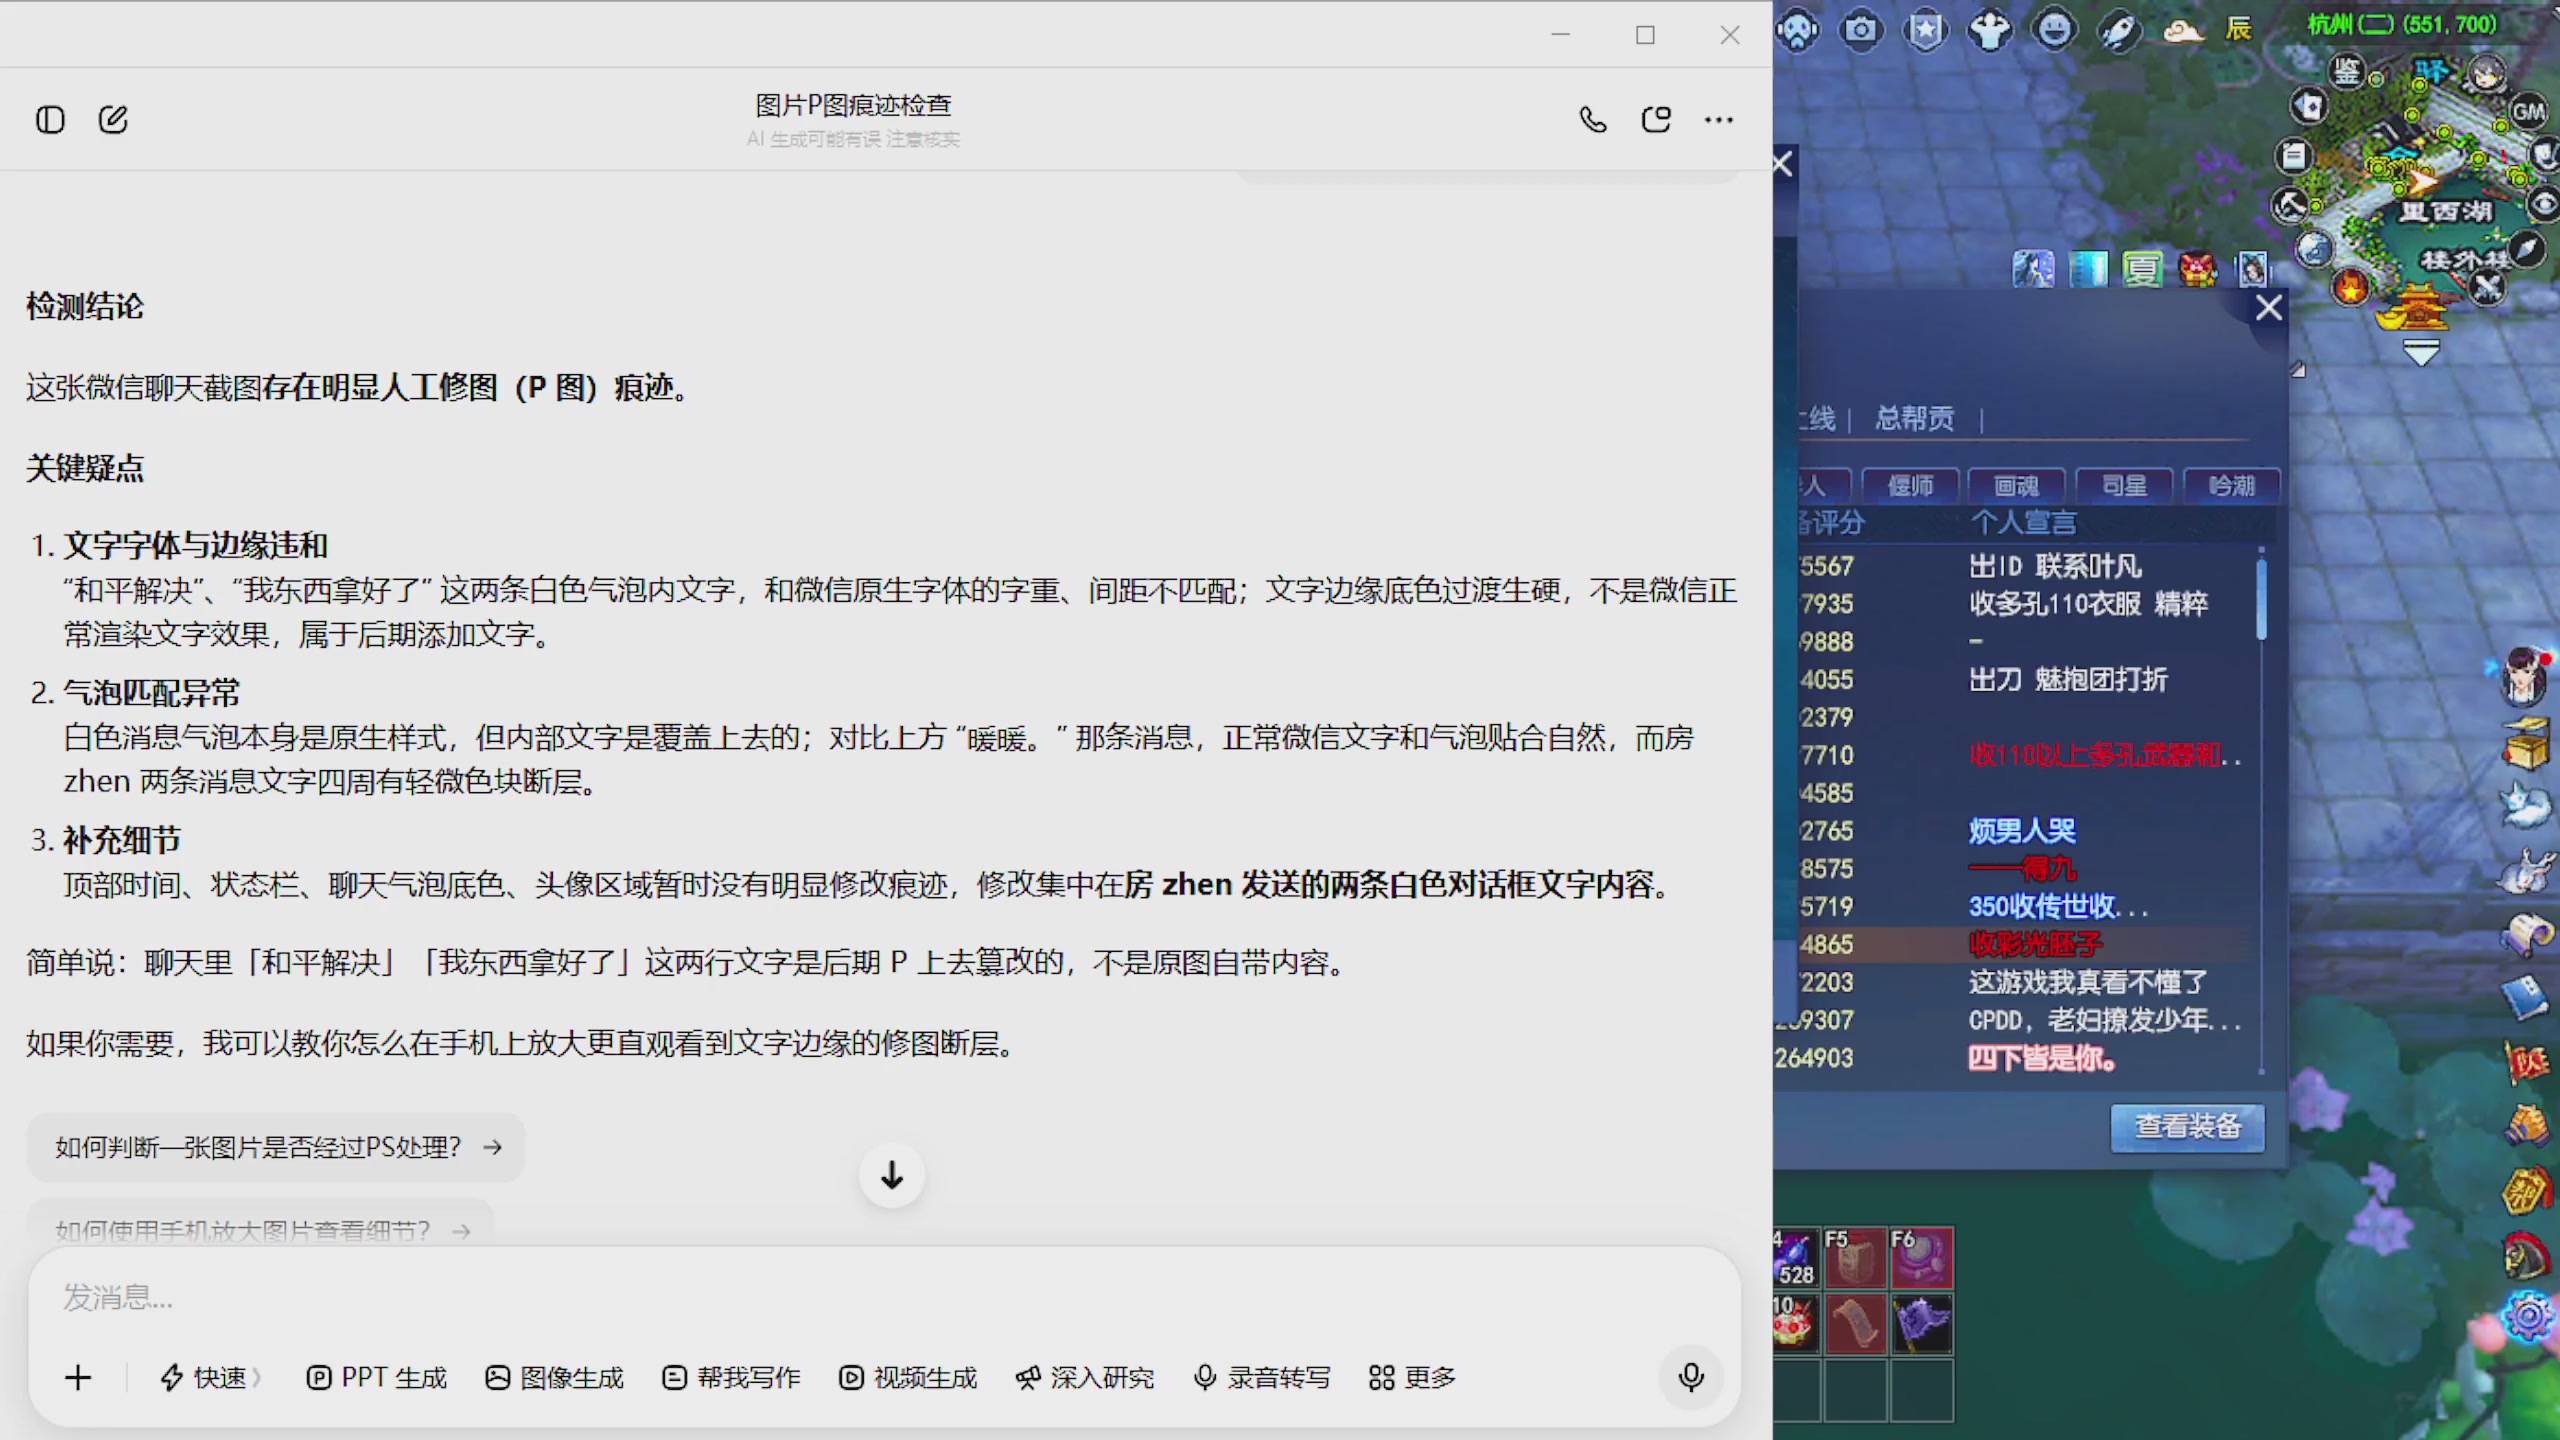Viewport: 2560px width, 1440px height.
Task: Click the red lion gift buff icon
Action: [2197, 269]
